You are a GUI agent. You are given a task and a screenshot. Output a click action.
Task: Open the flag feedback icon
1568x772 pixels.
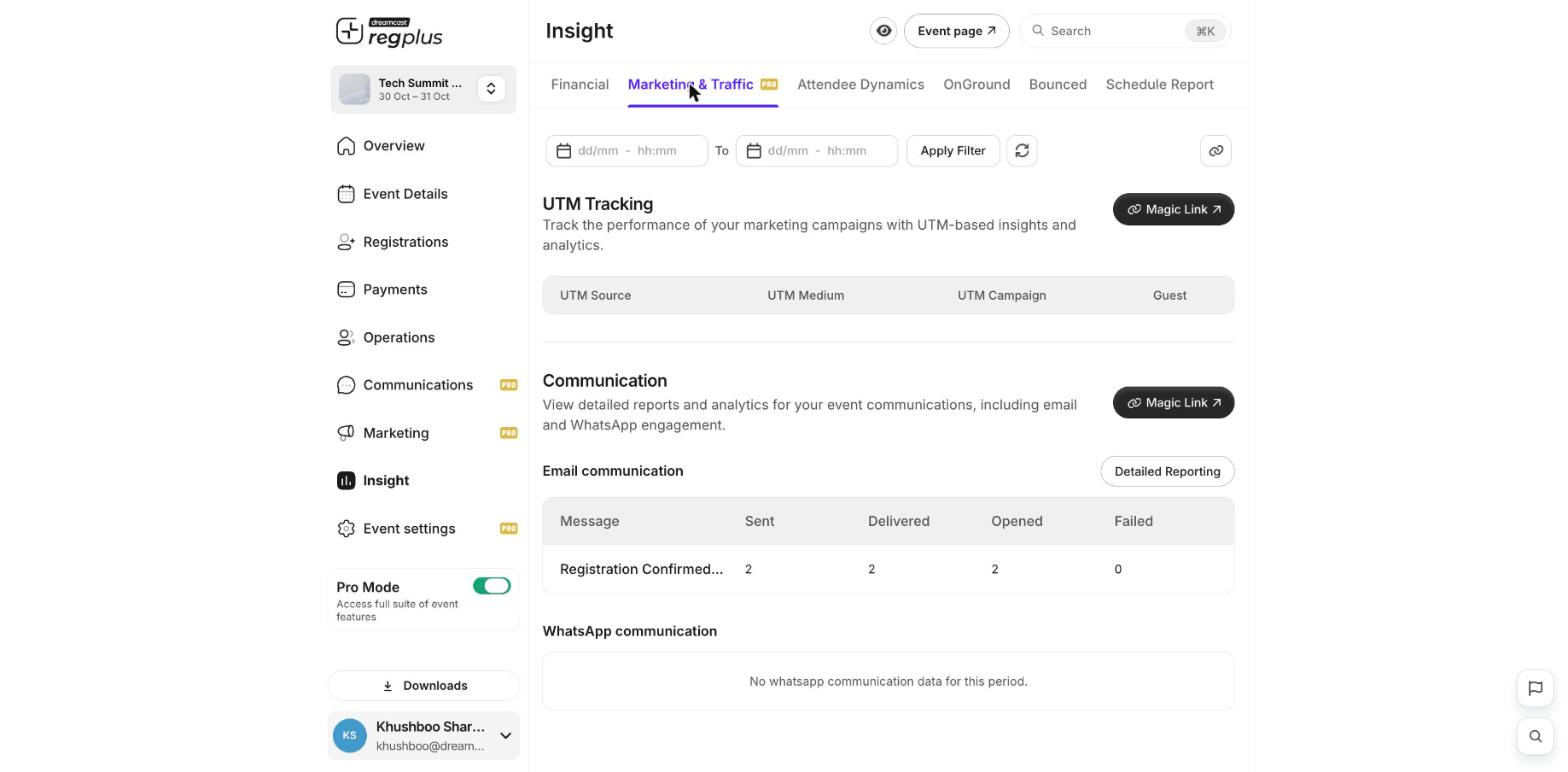[1535, 688]
